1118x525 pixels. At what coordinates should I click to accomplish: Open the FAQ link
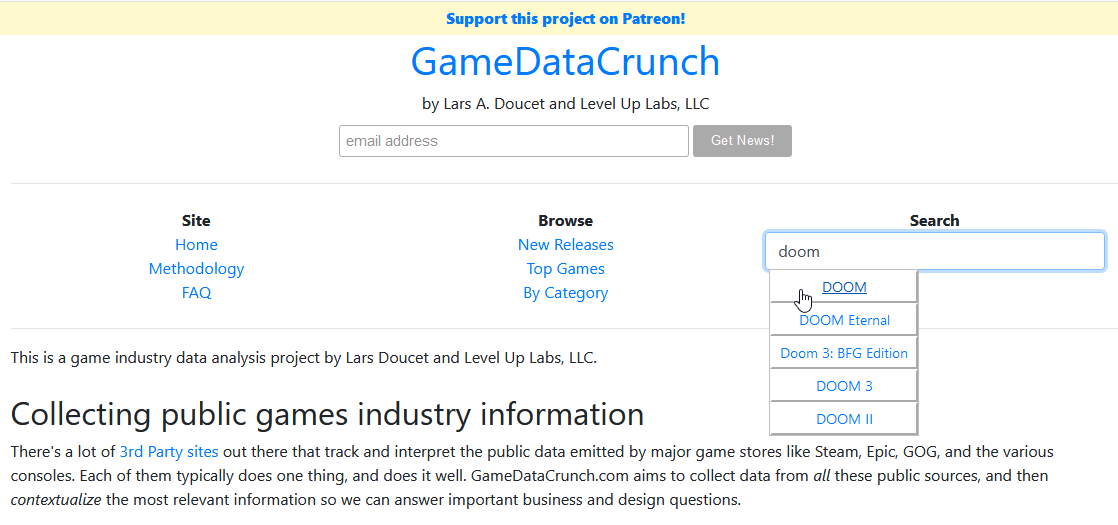coord(196,293)
